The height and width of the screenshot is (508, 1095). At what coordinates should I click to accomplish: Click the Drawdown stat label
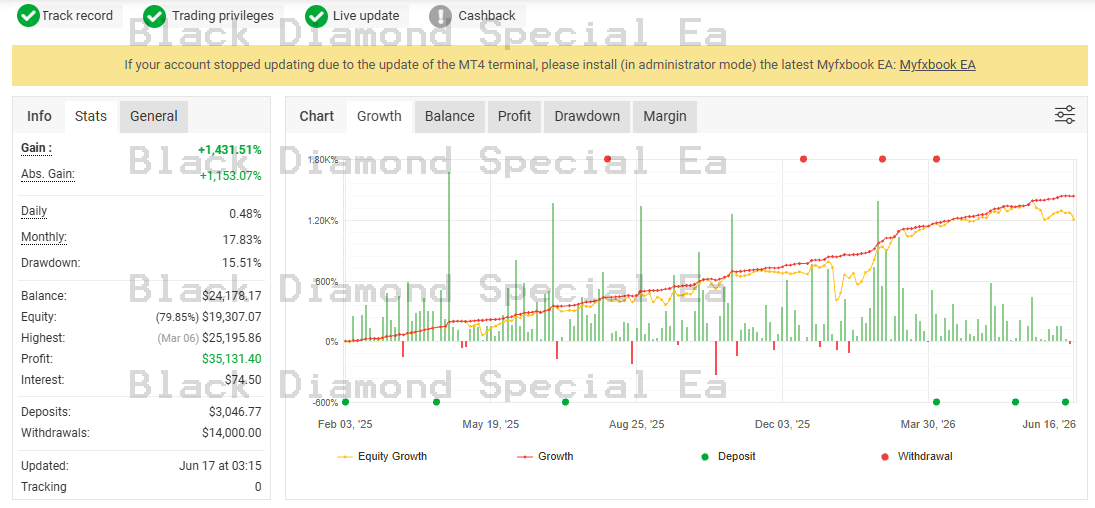(x=50, y=263)
